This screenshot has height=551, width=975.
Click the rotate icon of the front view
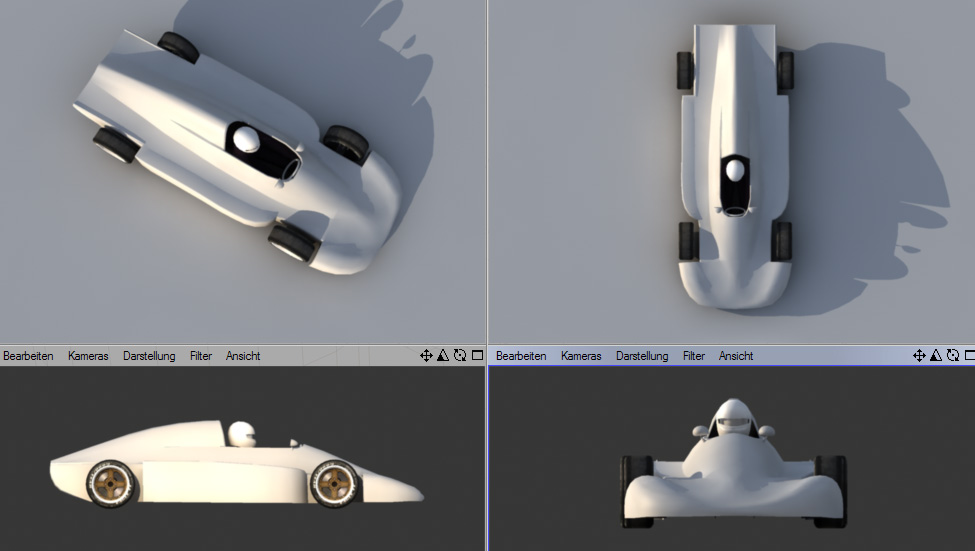[953, 356]
